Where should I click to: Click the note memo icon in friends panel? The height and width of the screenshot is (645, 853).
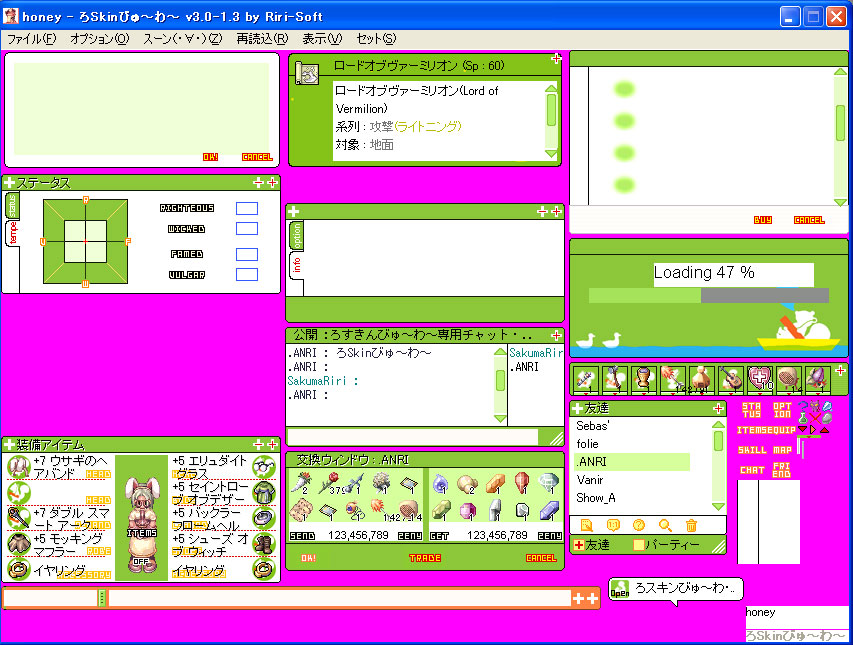coord(586,525)
